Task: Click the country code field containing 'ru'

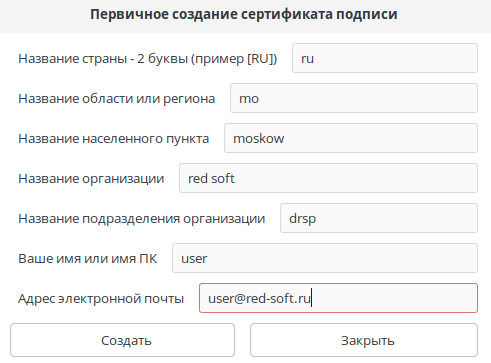Action: pyautogui.click(x=385, y=58)
